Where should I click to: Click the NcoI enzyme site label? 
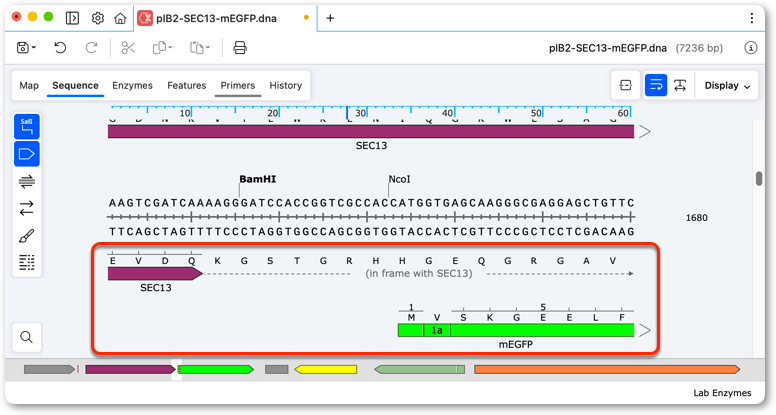[399, 179]
